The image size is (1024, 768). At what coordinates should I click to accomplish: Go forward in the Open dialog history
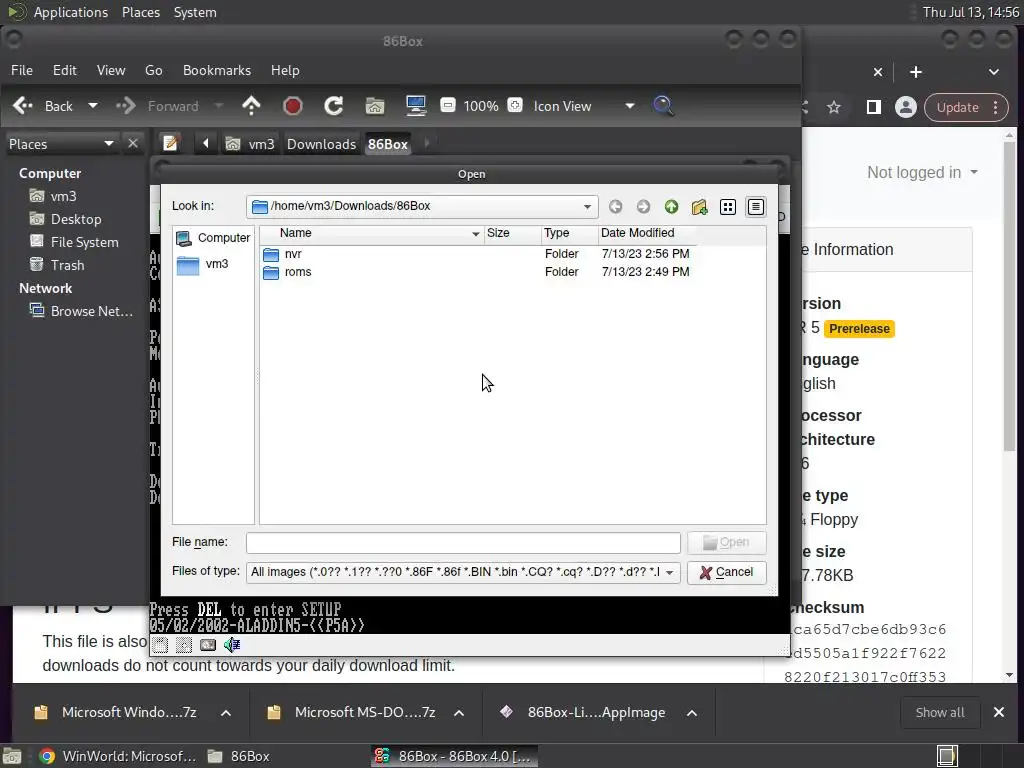pyautogui.click(x=643, y=207)
